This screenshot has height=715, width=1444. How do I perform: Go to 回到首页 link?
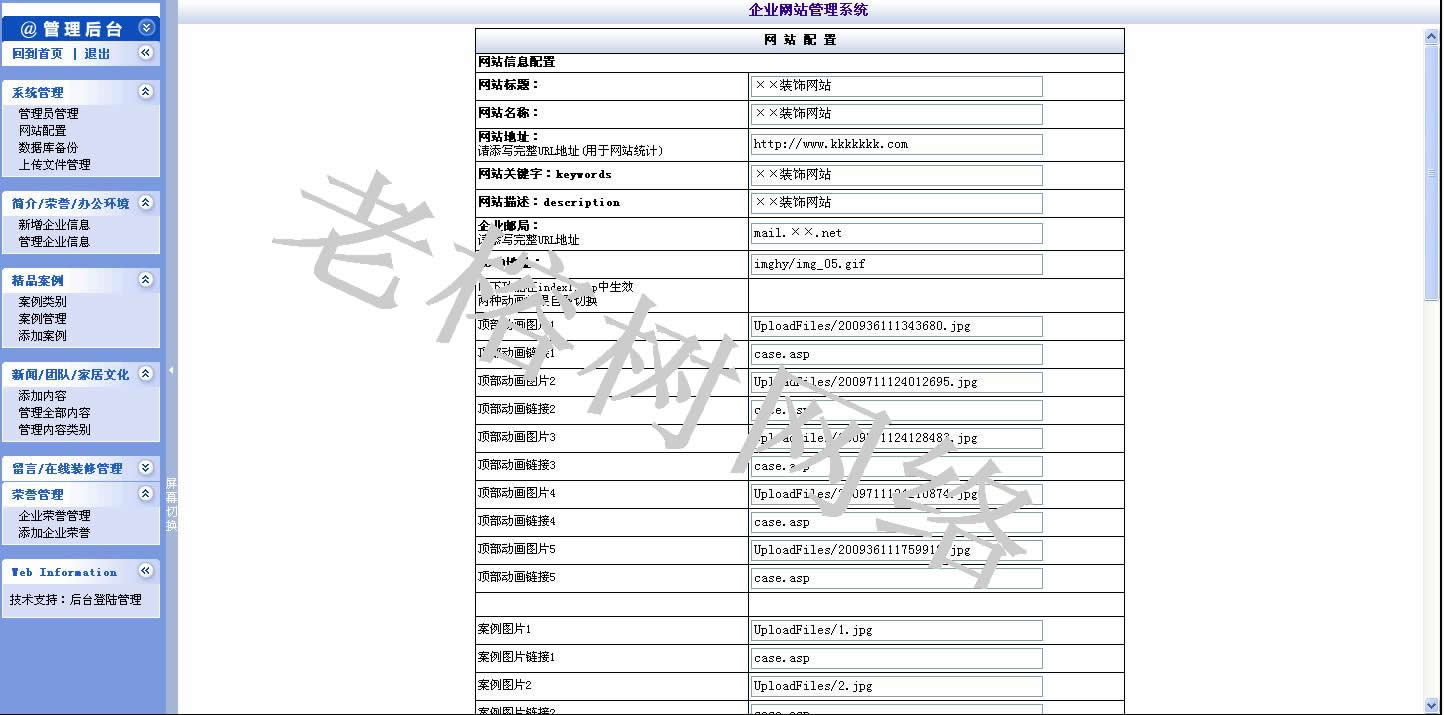(x=37, y=54)
